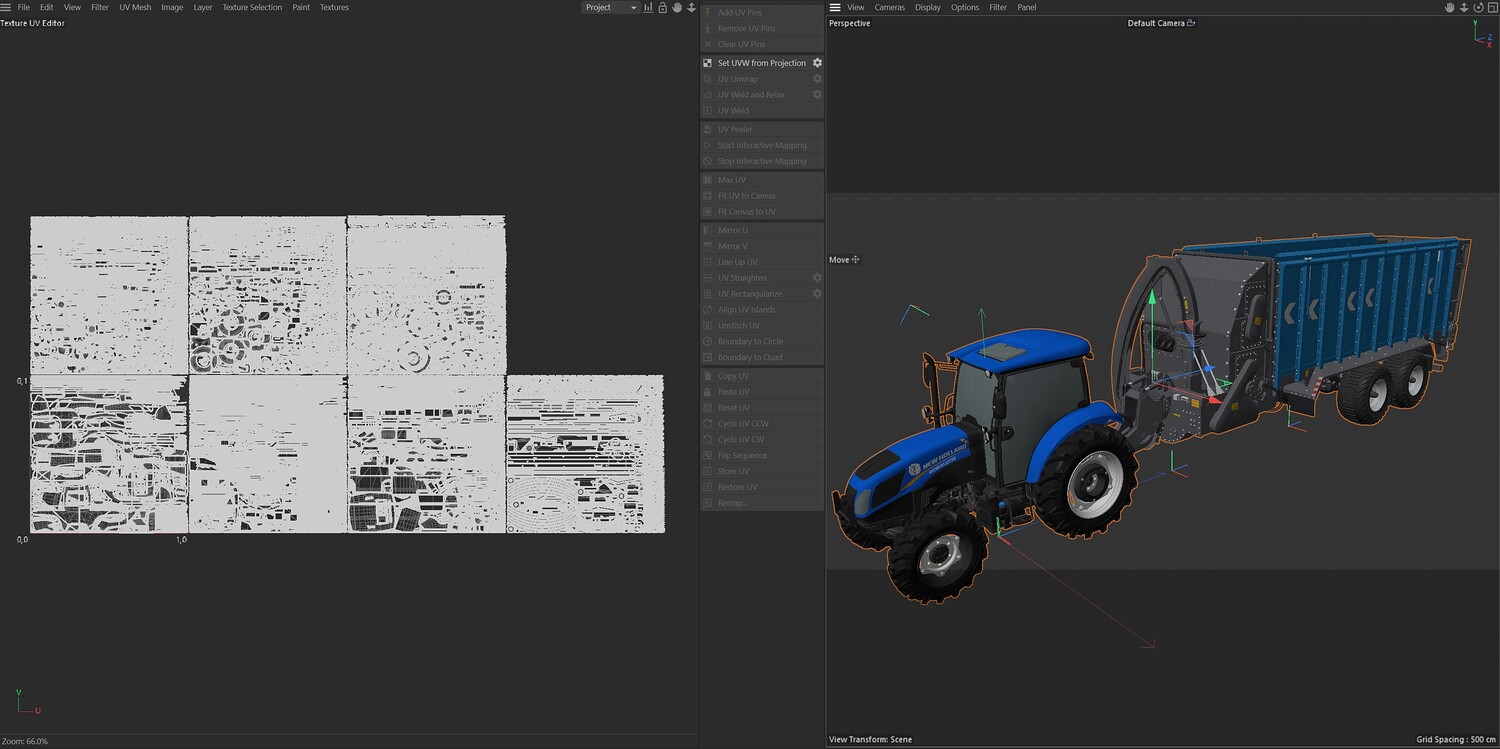Screen dimensions: 1500x749
Task: Click Fit UV to Canvas
Action: click(762, 196)
